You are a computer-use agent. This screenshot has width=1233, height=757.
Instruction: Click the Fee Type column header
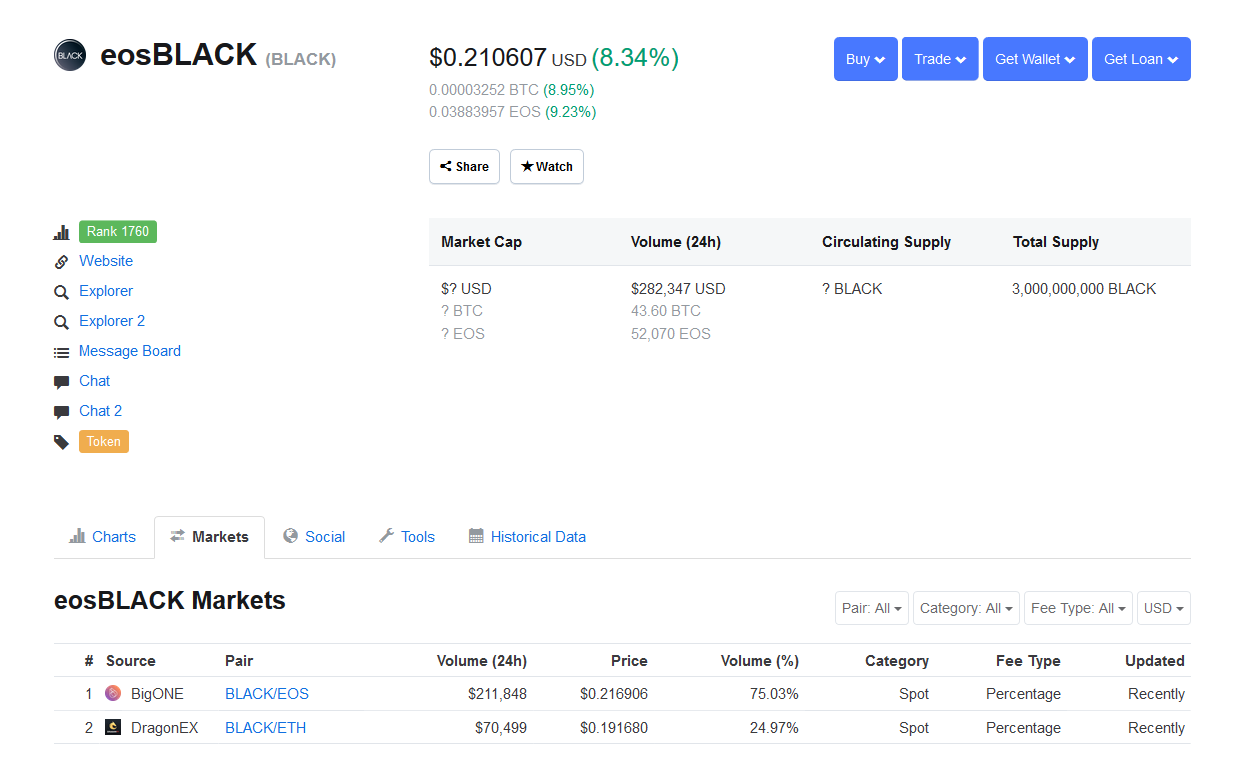[x=1028, y=661]
